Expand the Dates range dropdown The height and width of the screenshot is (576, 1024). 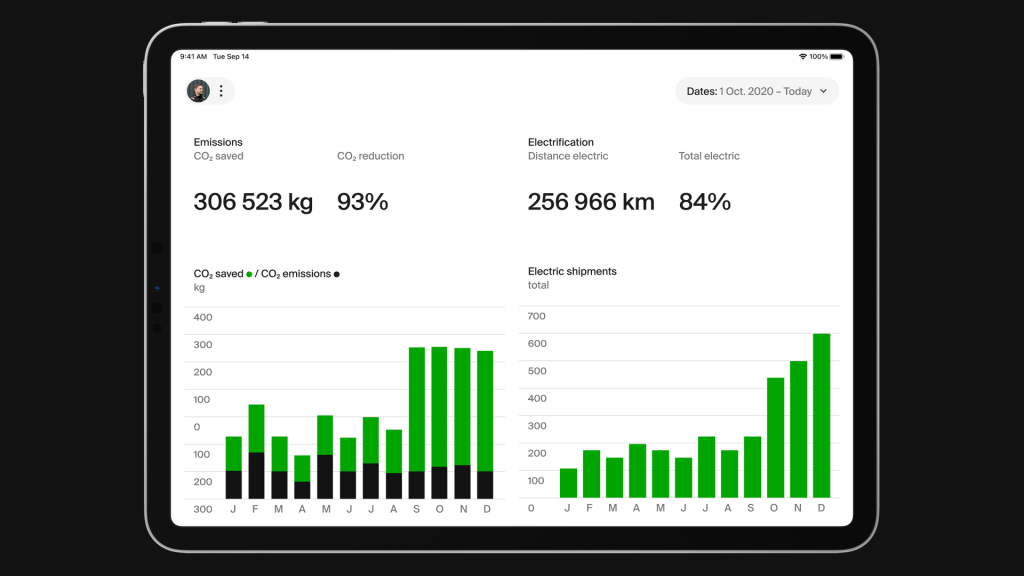click(x=757, y=91)
